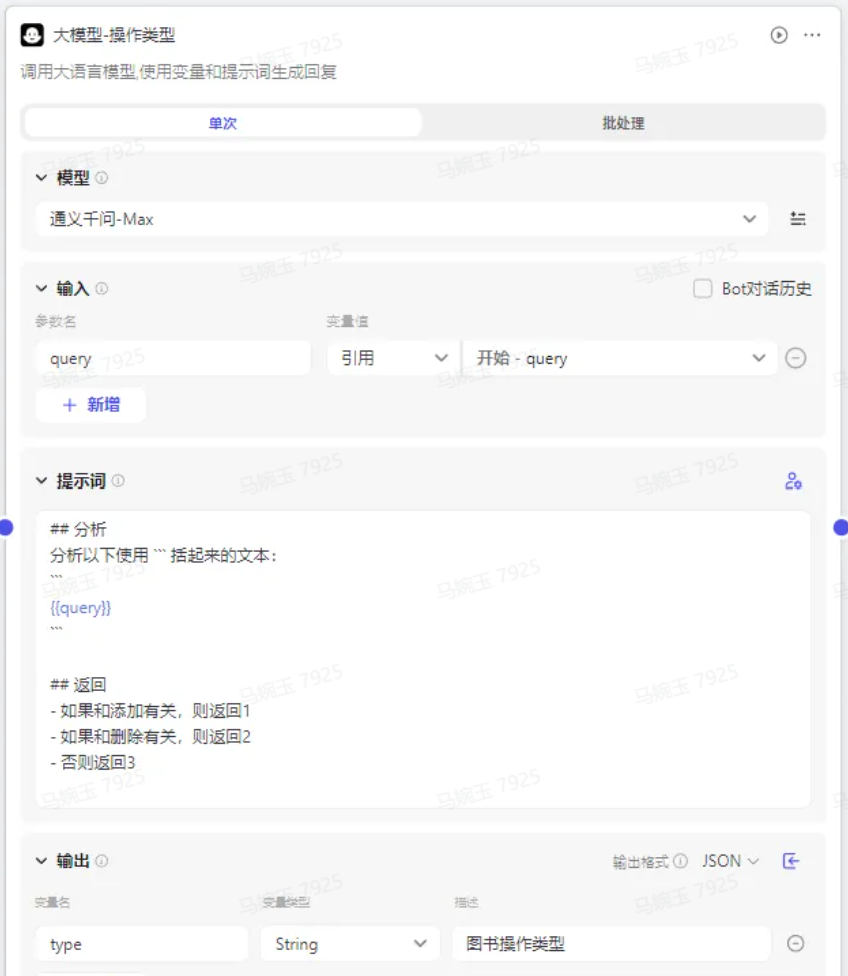Screen dimensions: 848x976
Task: Click the ## 分析 heading in prompt
Action: click(x=78, y=529)
